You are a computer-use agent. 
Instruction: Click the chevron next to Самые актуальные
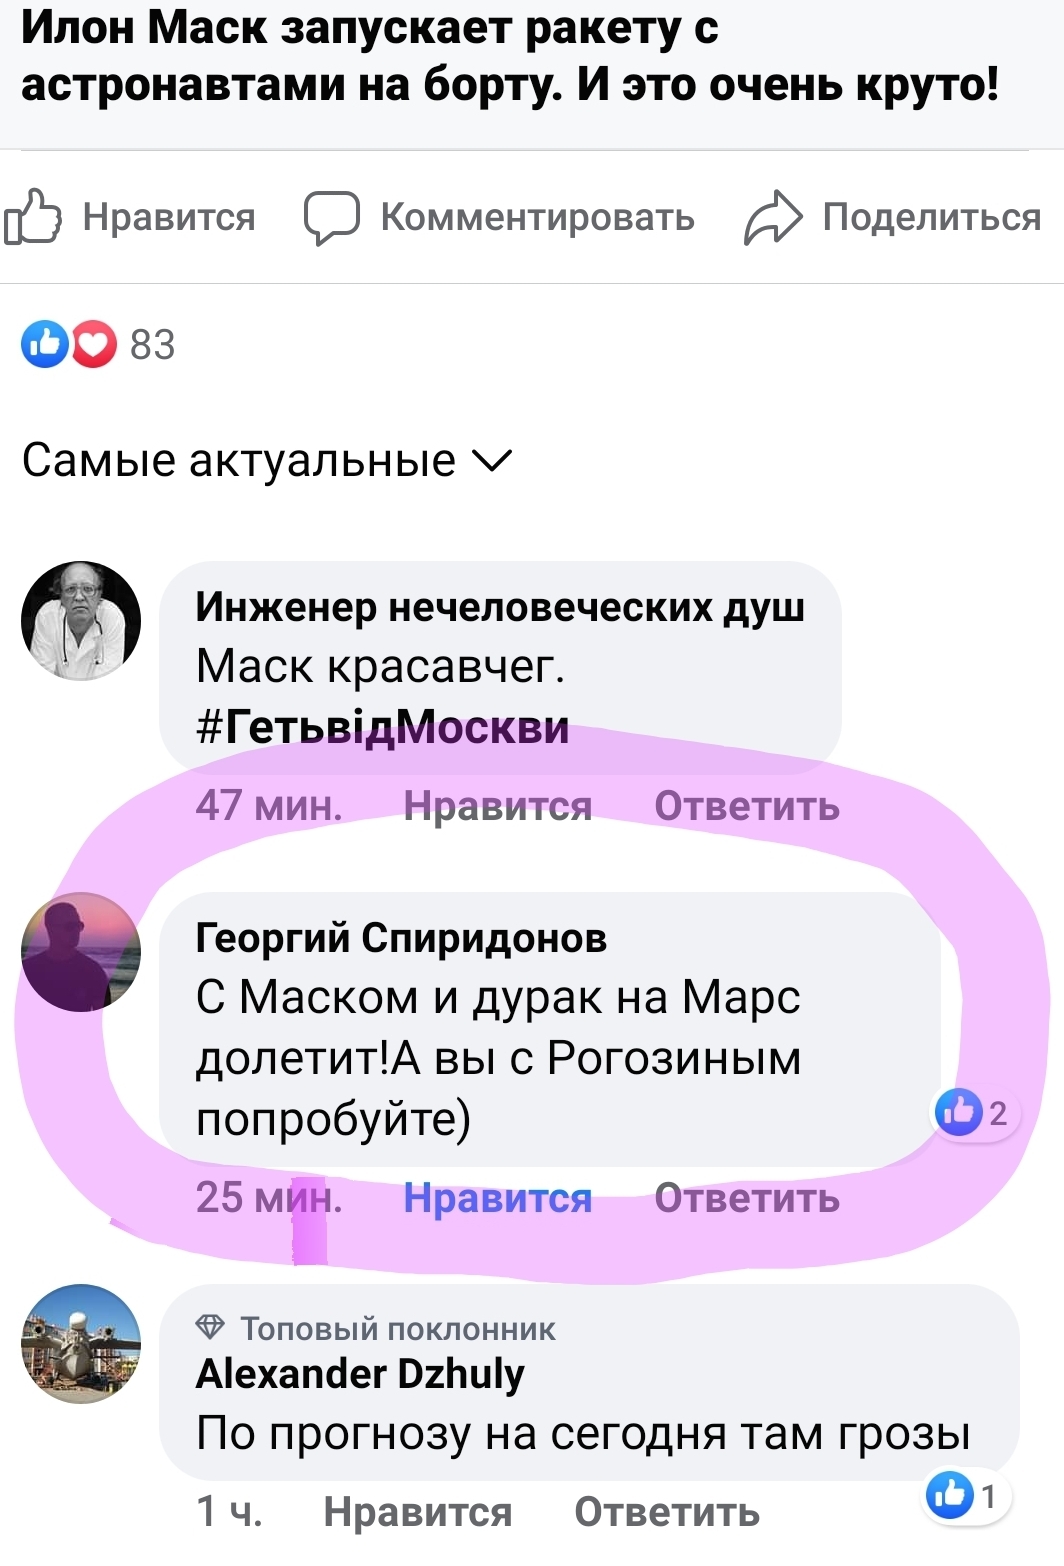click(x=491, y=461)
